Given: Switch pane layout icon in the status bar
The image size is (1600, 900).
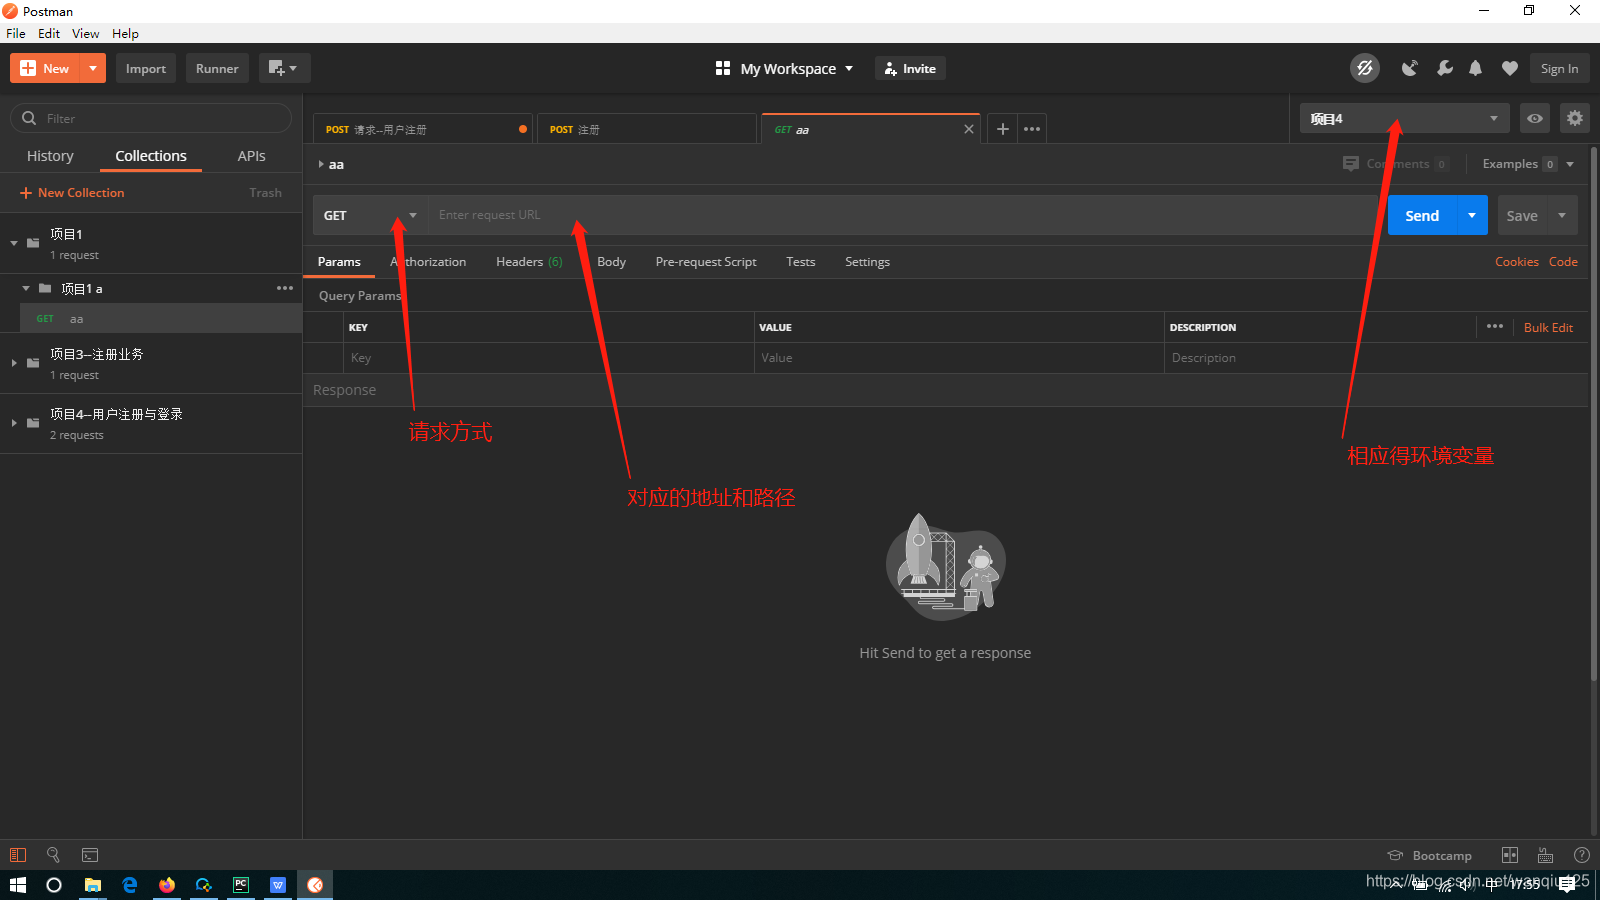Looking at the screenshot, I should [x=1510, y=855].
